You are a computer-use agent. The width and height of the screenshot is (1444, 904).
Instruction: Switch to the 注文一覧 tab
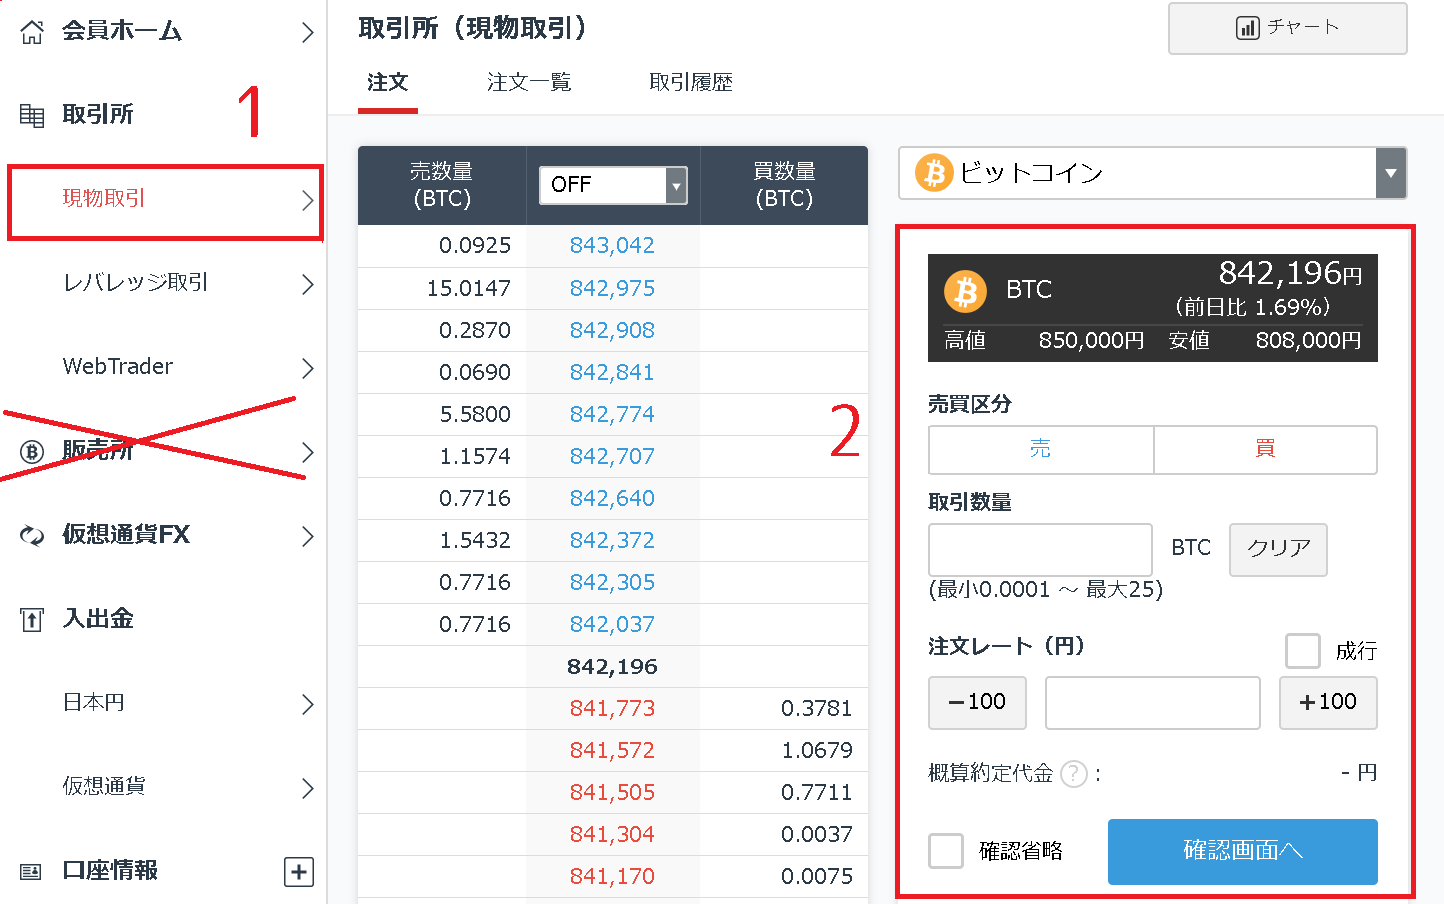click(x=529, y=82)
